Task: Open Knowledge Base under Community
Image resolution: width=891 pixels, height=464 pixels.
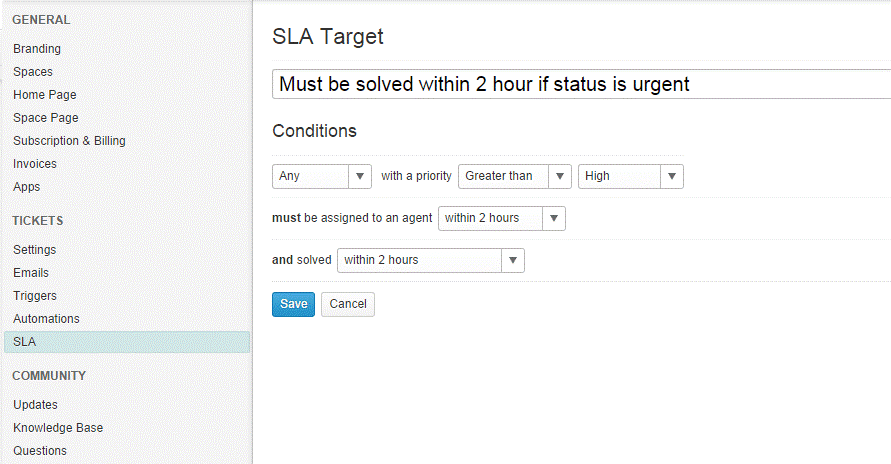Action: click(x=58, y=428)
